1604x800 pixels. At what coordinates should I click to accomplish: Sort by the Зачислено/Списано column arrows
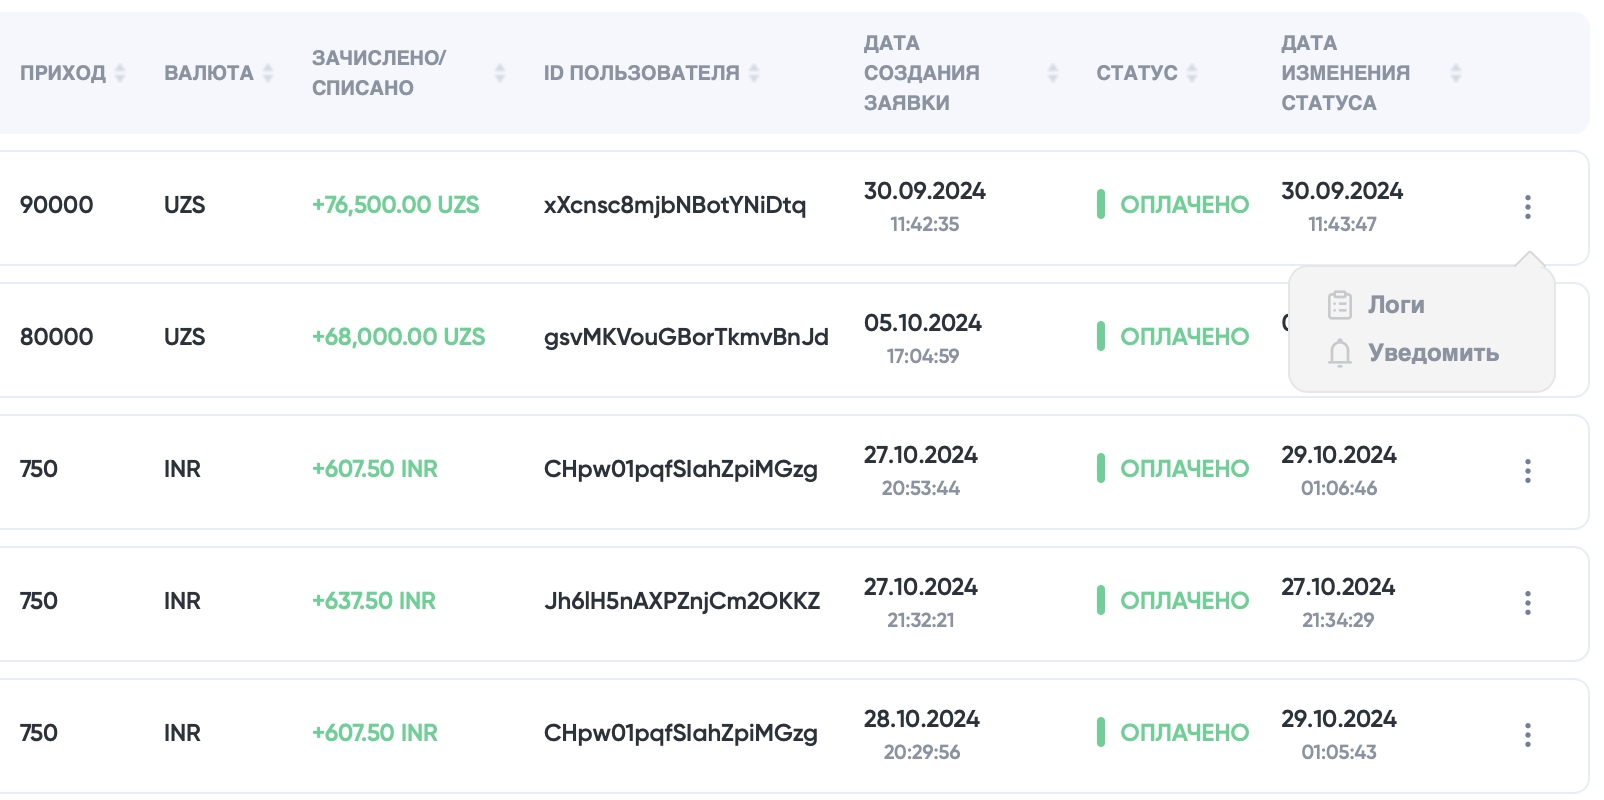coord(500,73)
